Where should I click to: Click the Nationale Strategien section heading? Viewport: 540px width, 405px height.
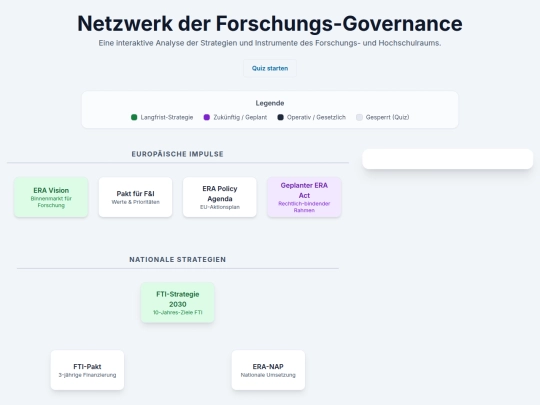[177, 259]
